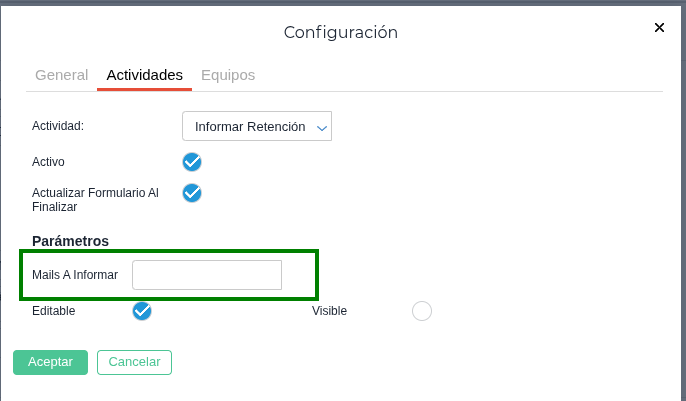Focus the Mails A Informar text field
The height and width of the screenshot is (401, 686).
(207, 275)
